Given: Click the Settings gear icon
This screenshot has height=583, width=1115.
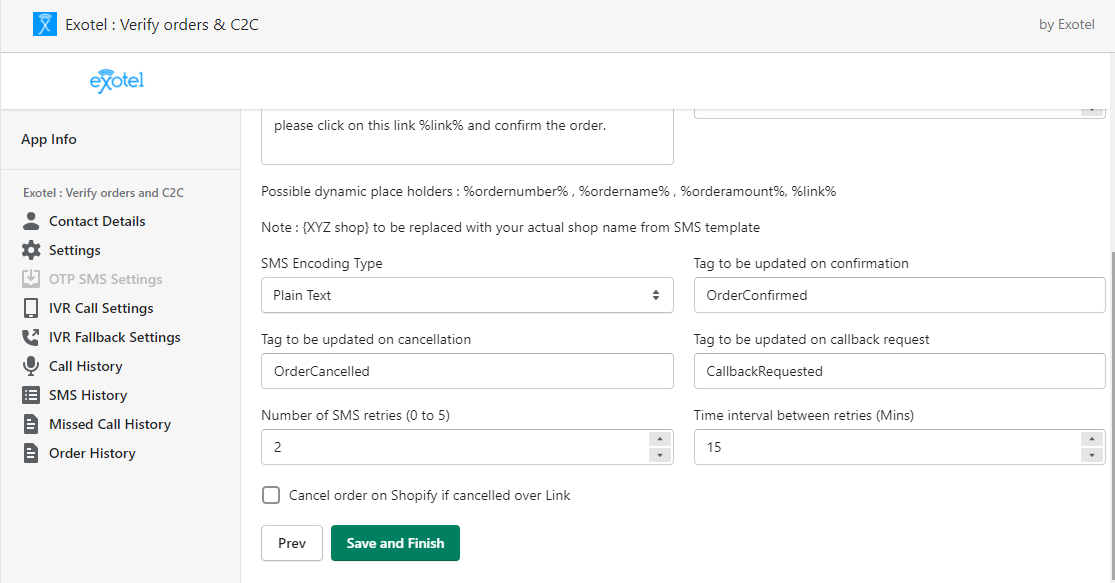Looking at the screenshot, I should pyautogui.click(x=31, y=250).
